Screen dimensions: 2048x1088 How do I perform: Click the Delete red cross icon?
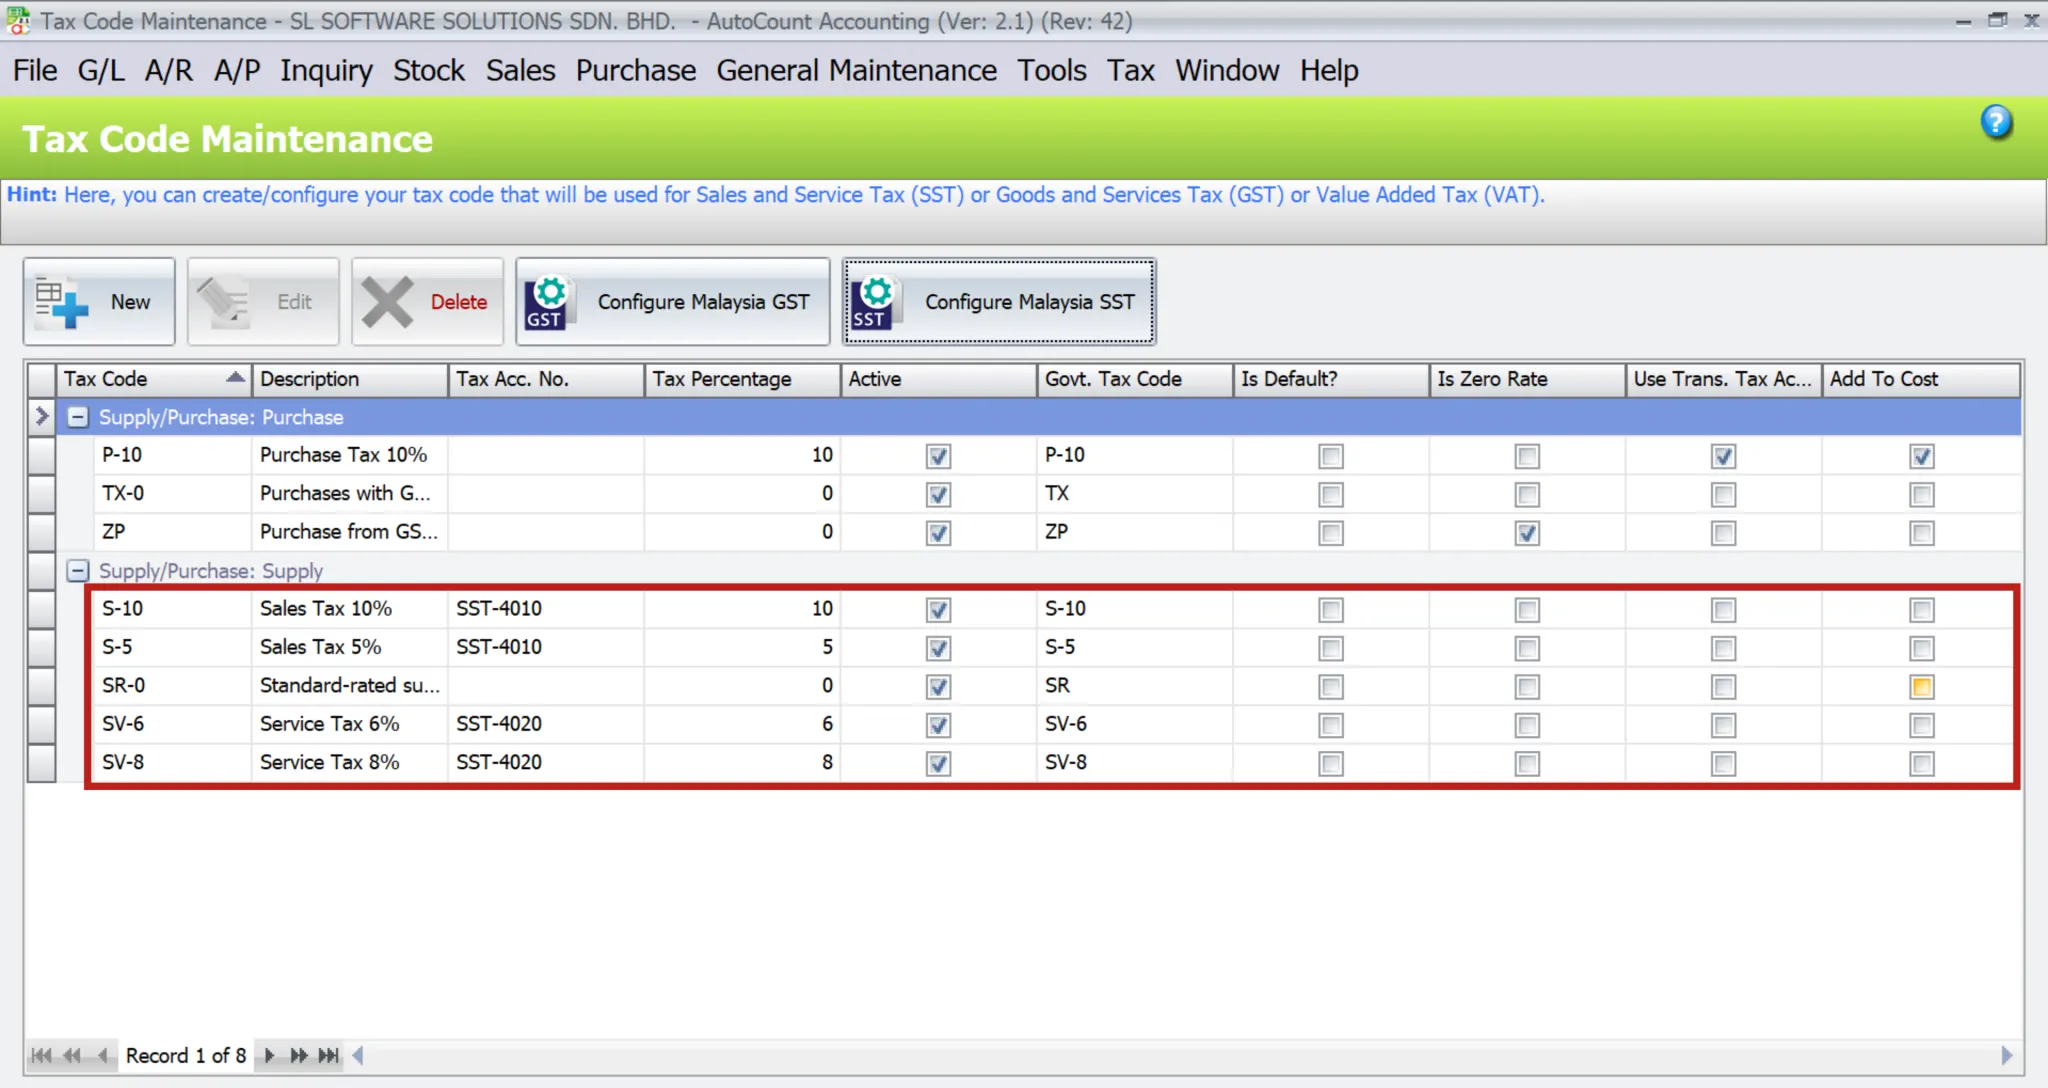tap(389, 301)
